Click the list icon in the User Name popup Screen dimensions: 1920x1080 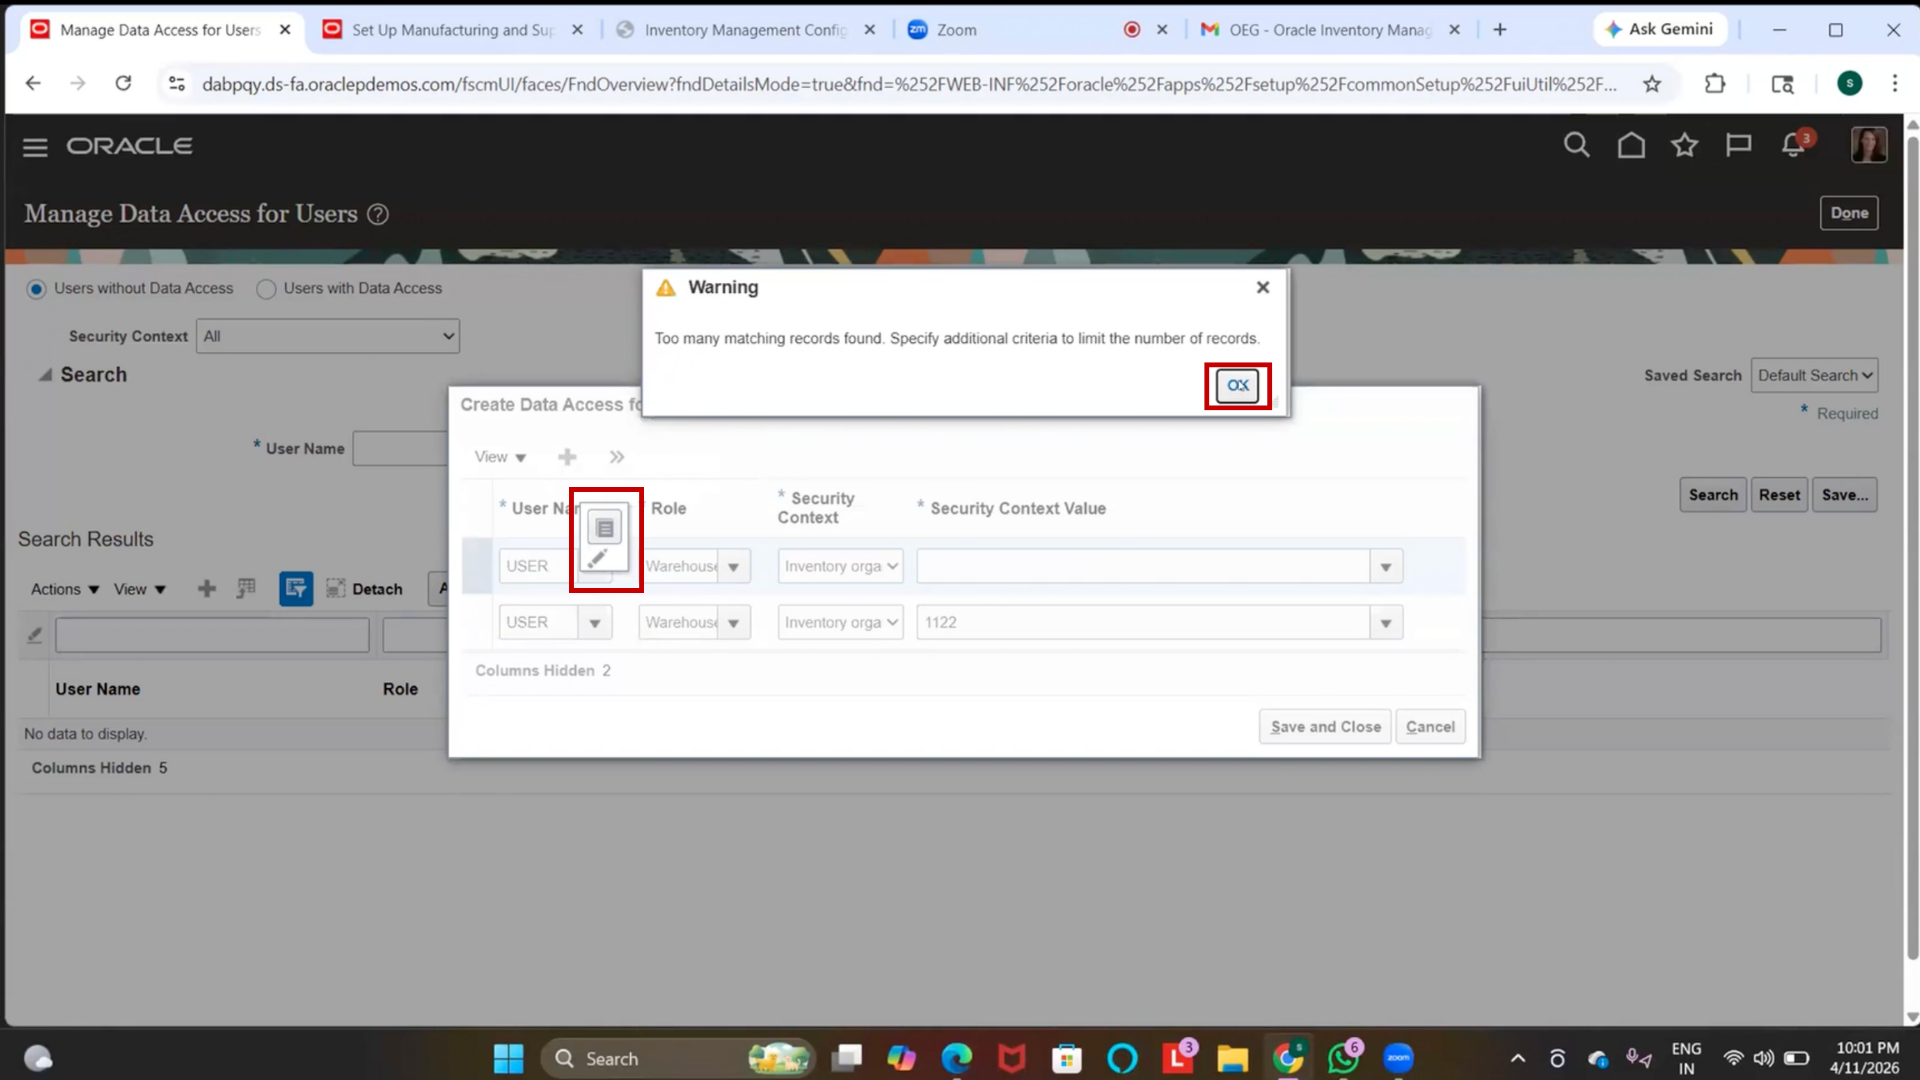click(x=605, y=528)
